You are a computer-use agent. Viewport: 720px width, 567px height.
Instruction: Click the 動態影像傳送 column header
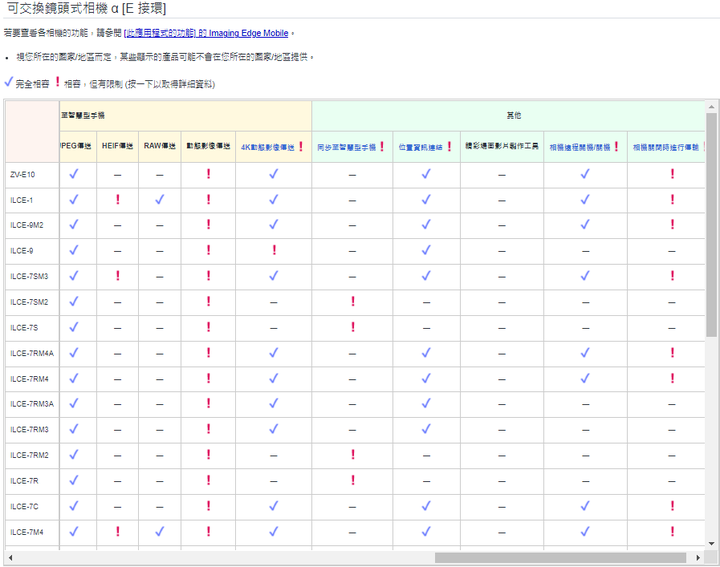coord(208,147)
